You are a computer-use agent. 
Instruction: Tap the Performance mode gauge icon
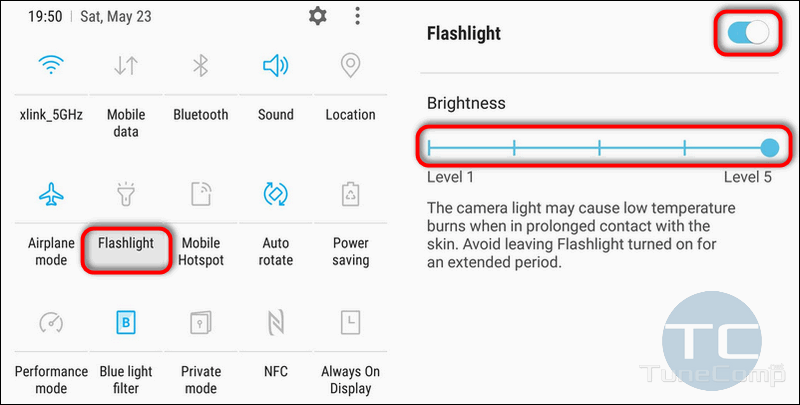click(51, 322)
